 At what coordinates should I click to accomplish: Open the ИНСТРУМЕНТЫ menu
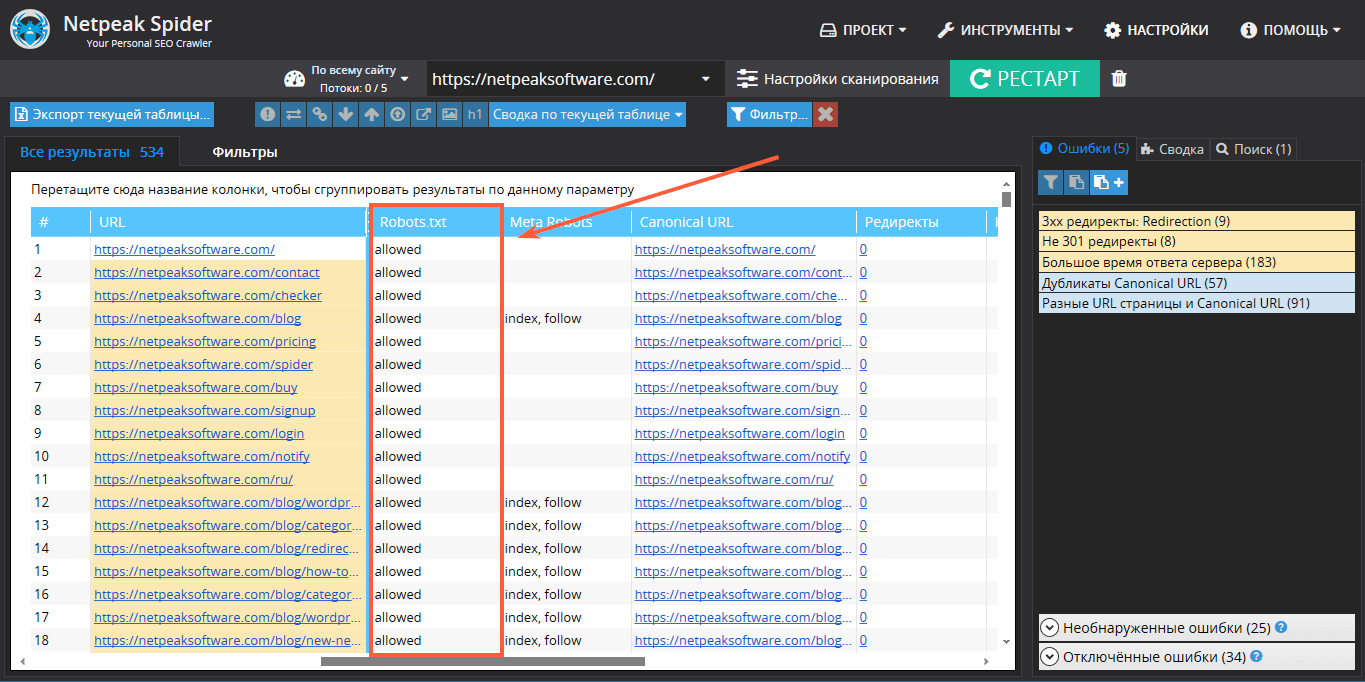[1005, 30]
